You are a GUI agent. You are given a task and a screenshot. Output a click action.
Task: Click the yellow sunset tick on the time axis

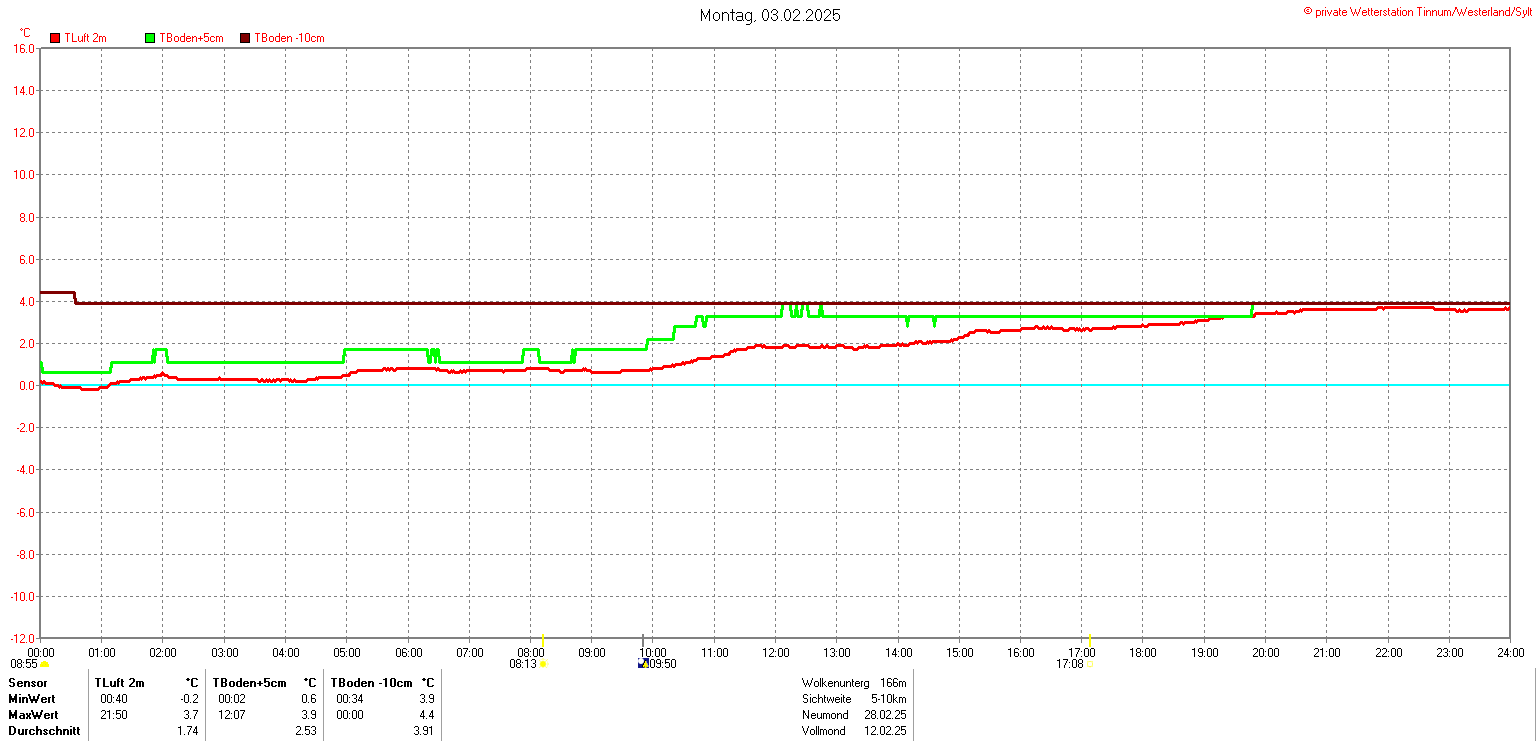click(1090, 640)
